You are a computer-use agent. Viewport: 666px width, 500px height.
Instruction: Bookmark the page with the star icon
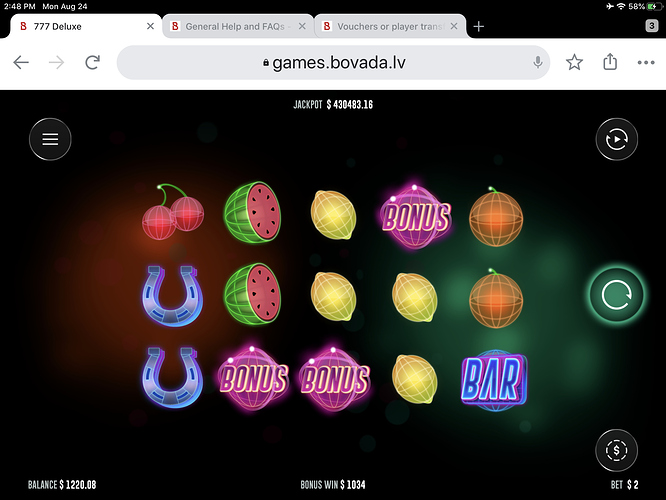(x=574, y=62)
